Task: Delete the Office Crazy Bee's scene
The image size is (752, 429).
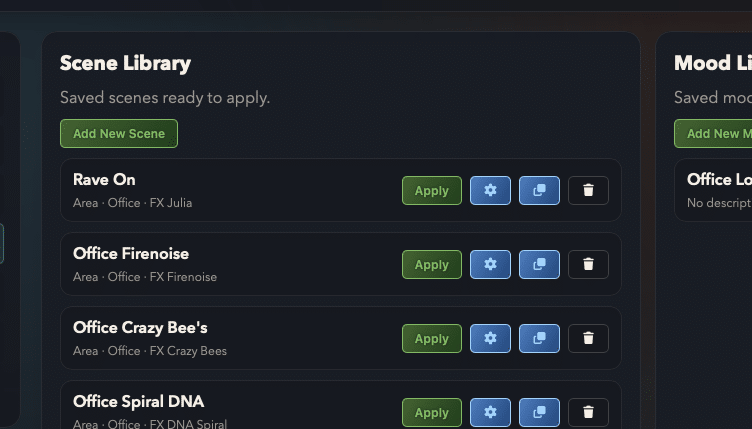Action: [x=588, y=338]
